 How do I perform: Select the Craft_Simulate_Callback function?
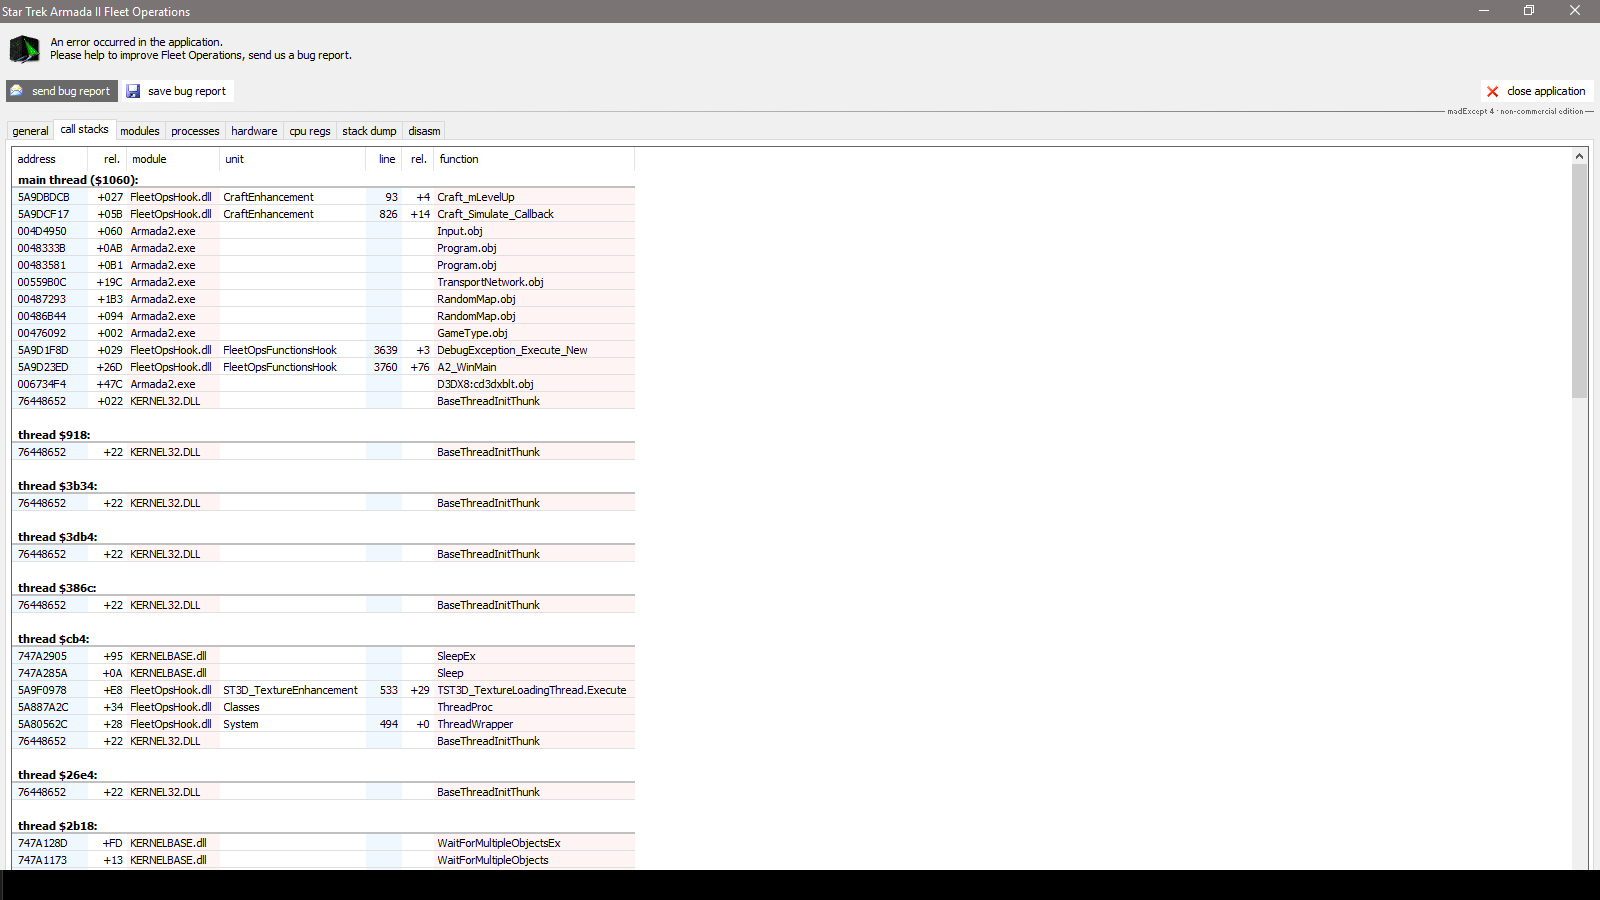click(x=495, y=214)
